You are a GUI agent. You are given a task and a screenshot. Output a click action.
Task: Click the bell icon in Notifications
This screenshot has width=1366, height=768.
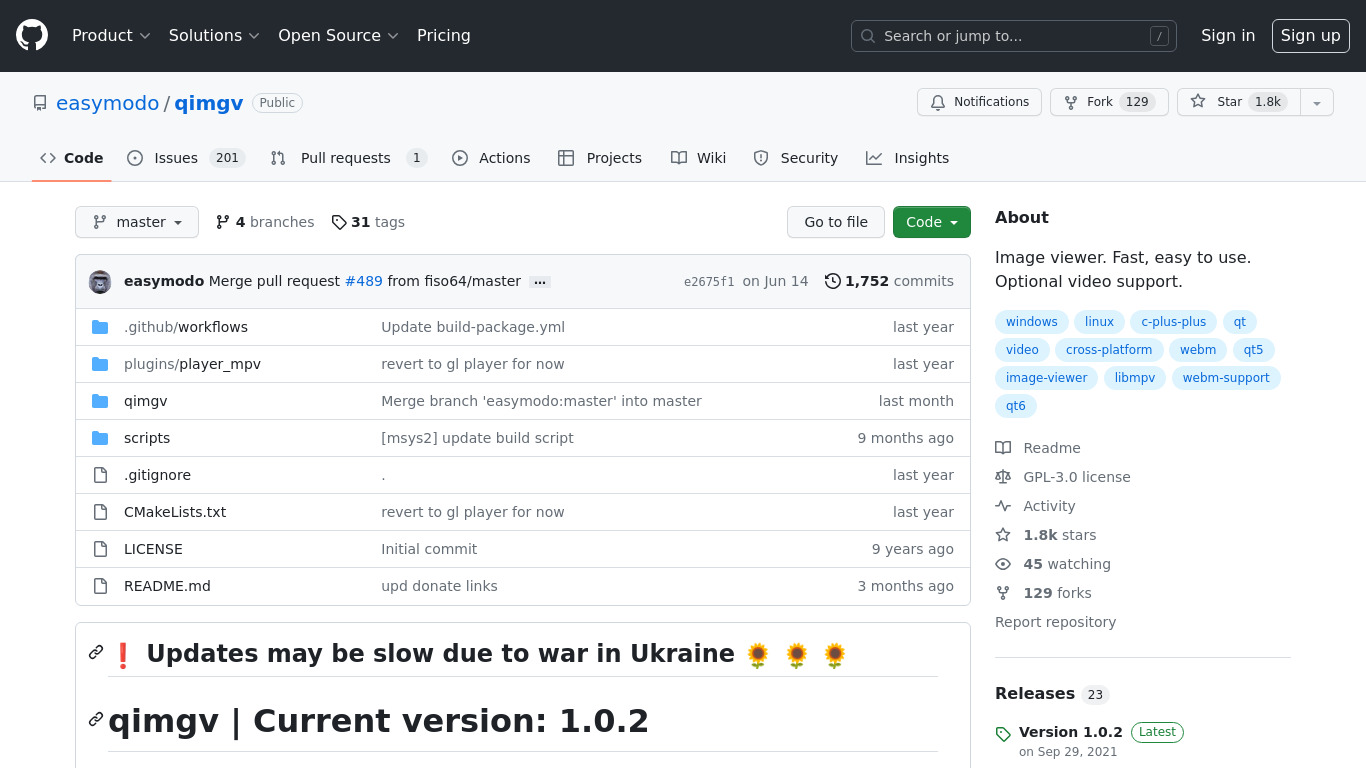coord(938,102)
